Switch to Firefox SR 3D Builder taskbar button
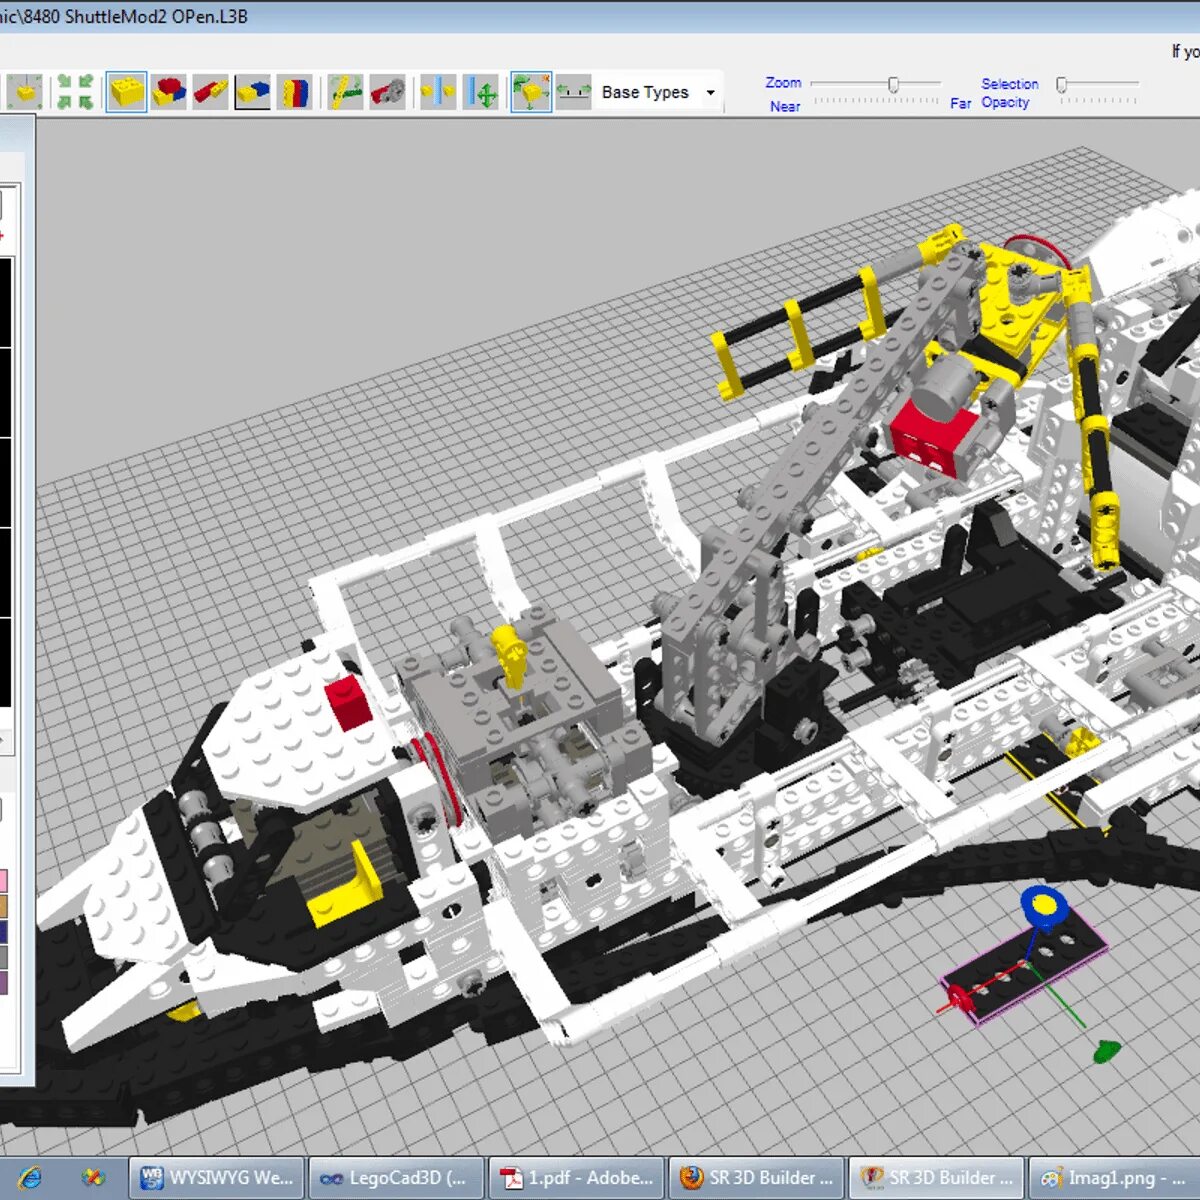 click(x=757, y=1178)
